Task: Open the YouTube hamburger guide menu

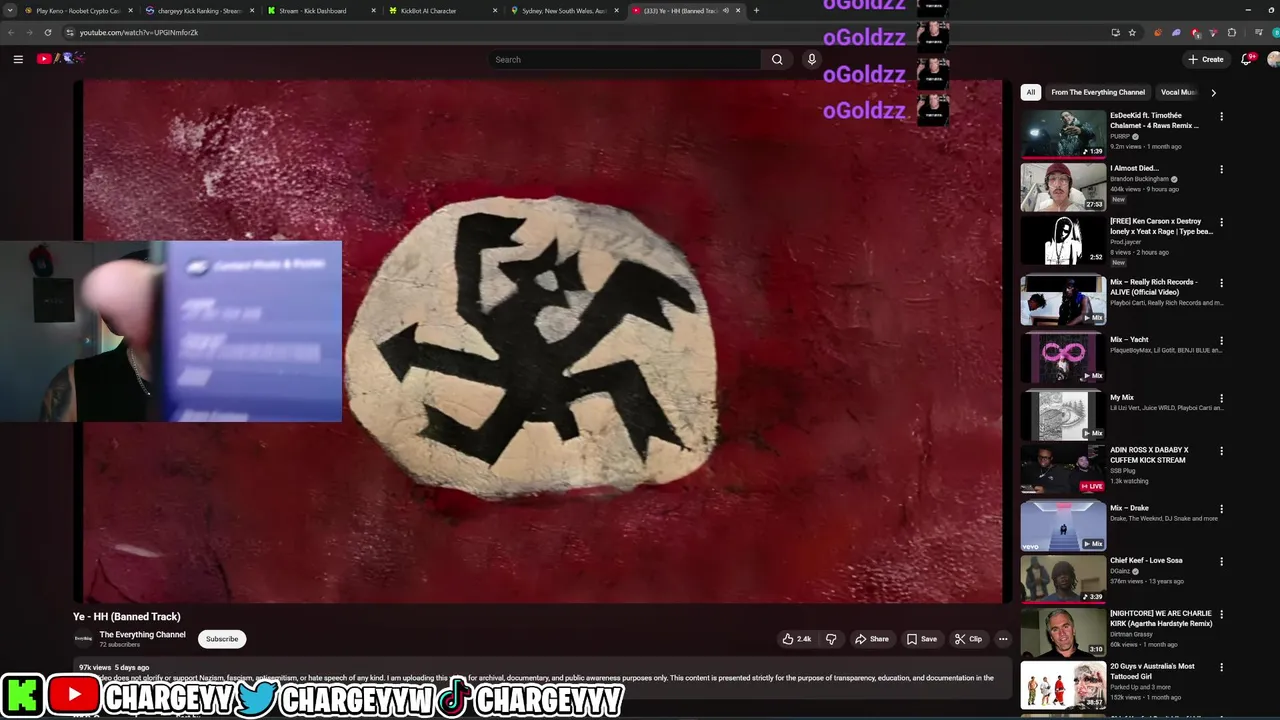Action: click(x=18, y=59)
